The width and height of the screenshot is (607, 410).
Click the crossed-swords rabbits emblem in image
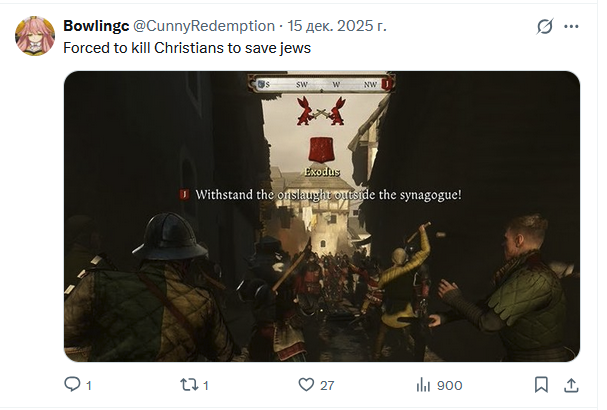[322, 111]
